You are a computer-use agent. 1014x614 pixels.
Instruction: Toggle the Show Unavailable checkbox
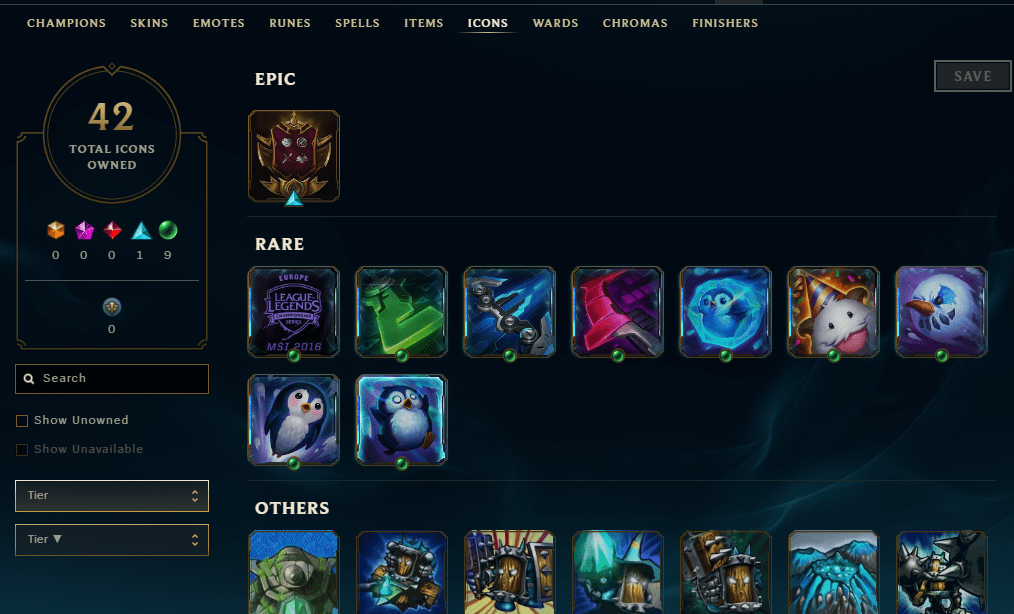[x=22, y=450]
